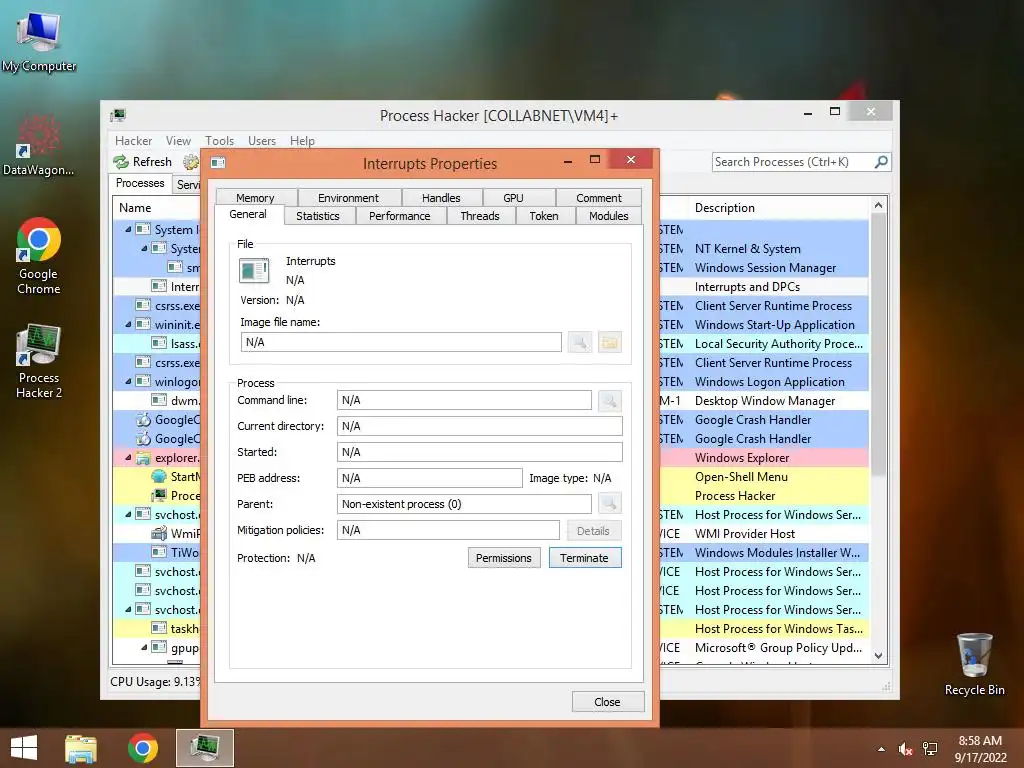
Task: Collapse the explorer.exe tree node
Action: click(x=128, y=458)
